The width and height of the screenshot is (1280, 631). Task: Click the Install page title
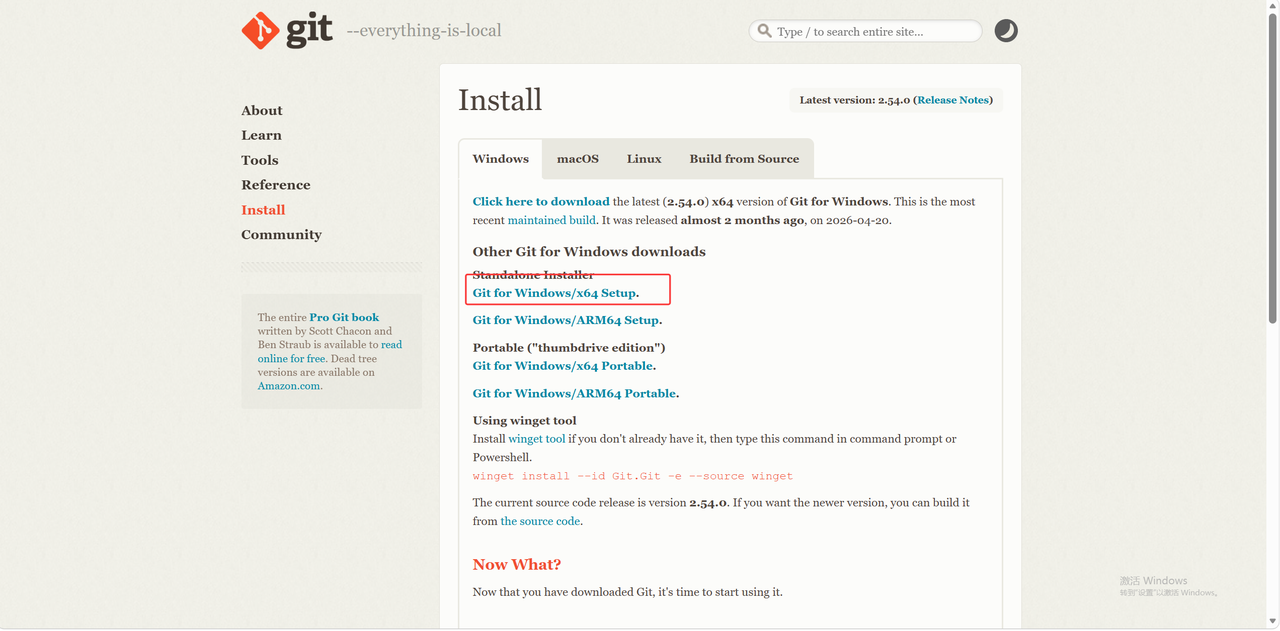click(500, 100)
